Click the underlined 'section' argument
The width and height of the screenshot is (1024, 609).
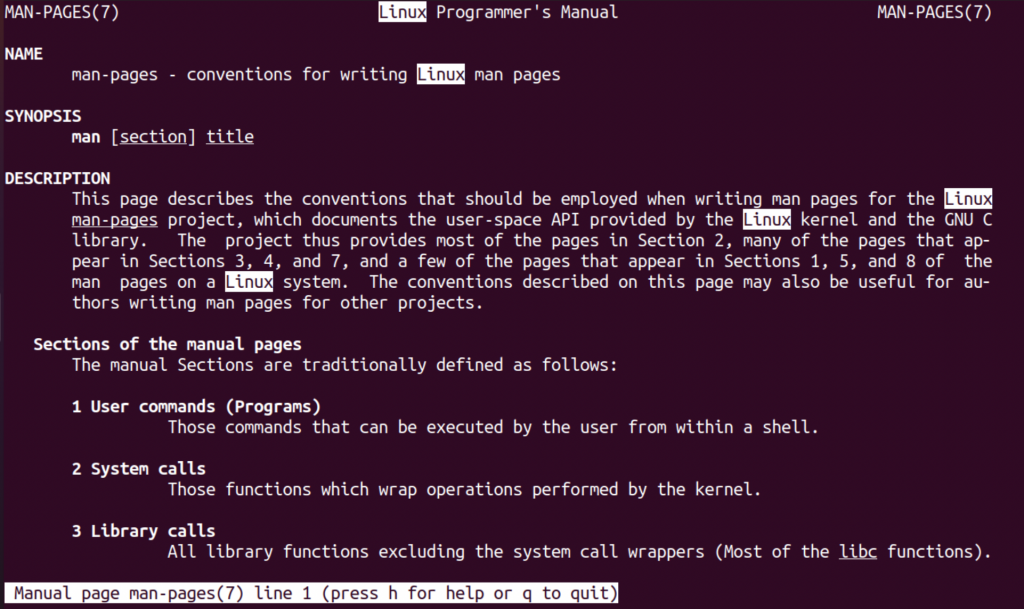153,137
